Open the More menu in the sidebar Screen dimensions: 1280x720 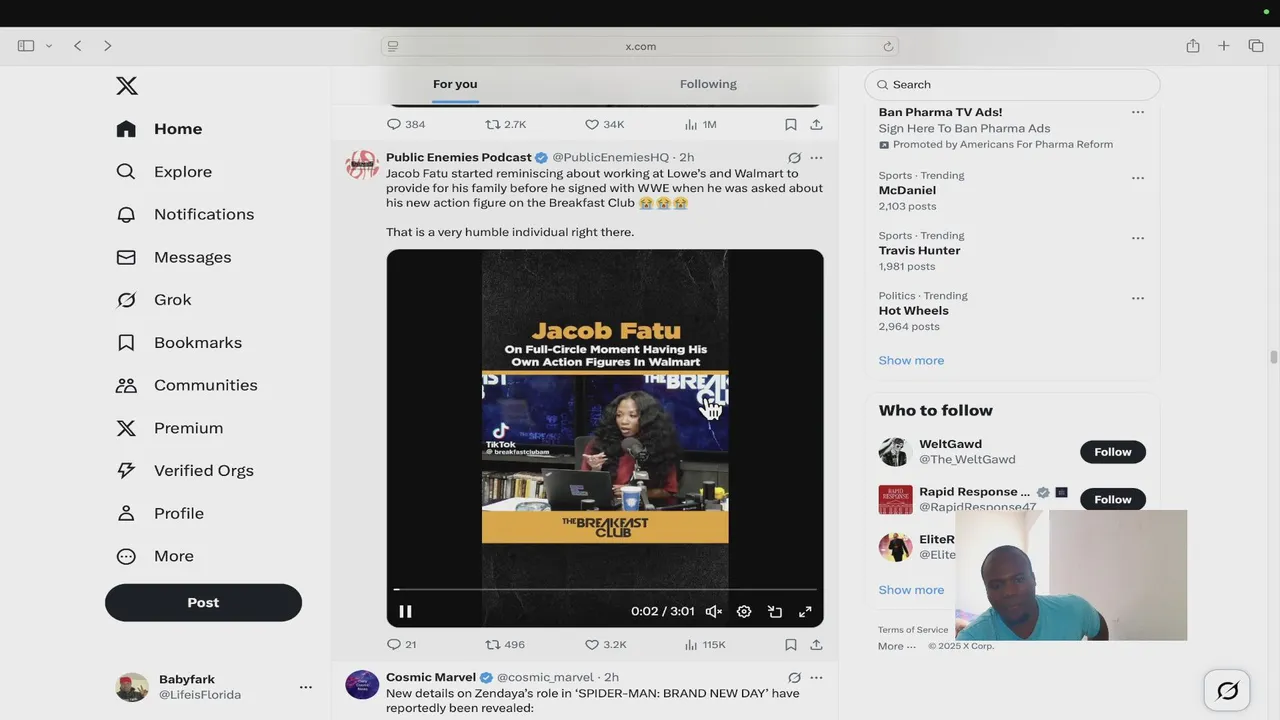pos(155,556)
